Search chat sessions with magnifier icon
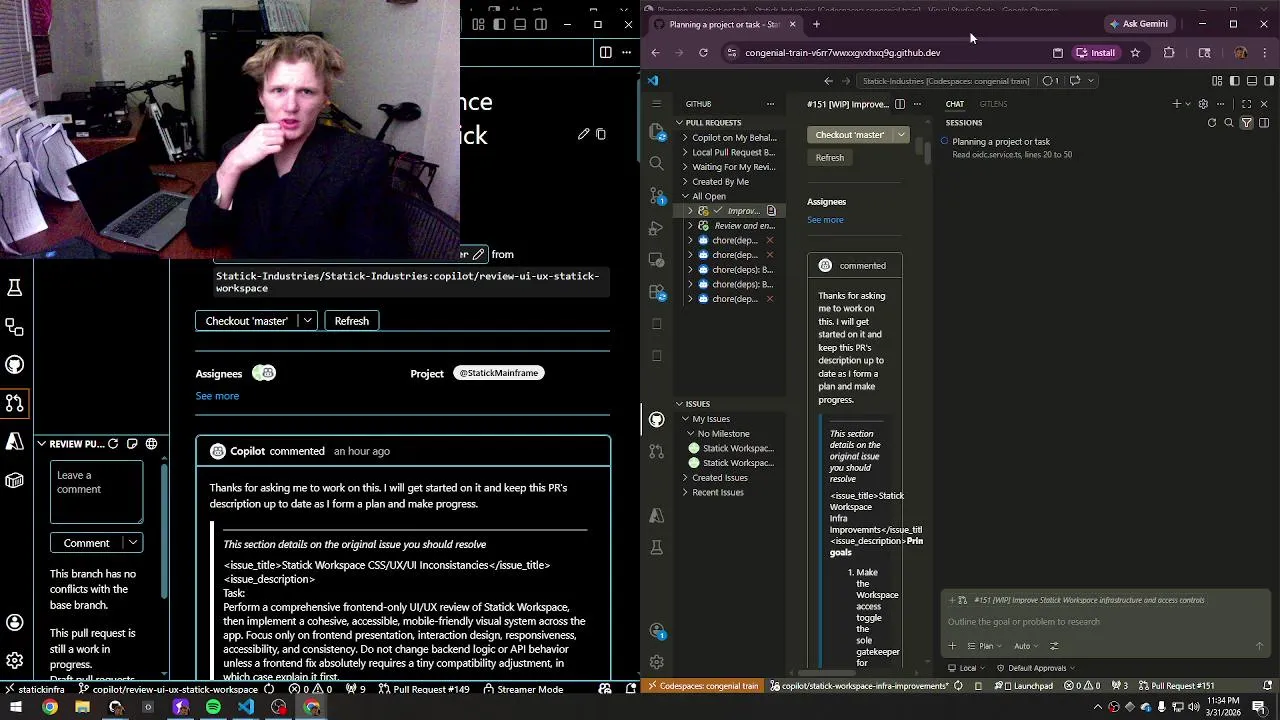 (1229, 123)
